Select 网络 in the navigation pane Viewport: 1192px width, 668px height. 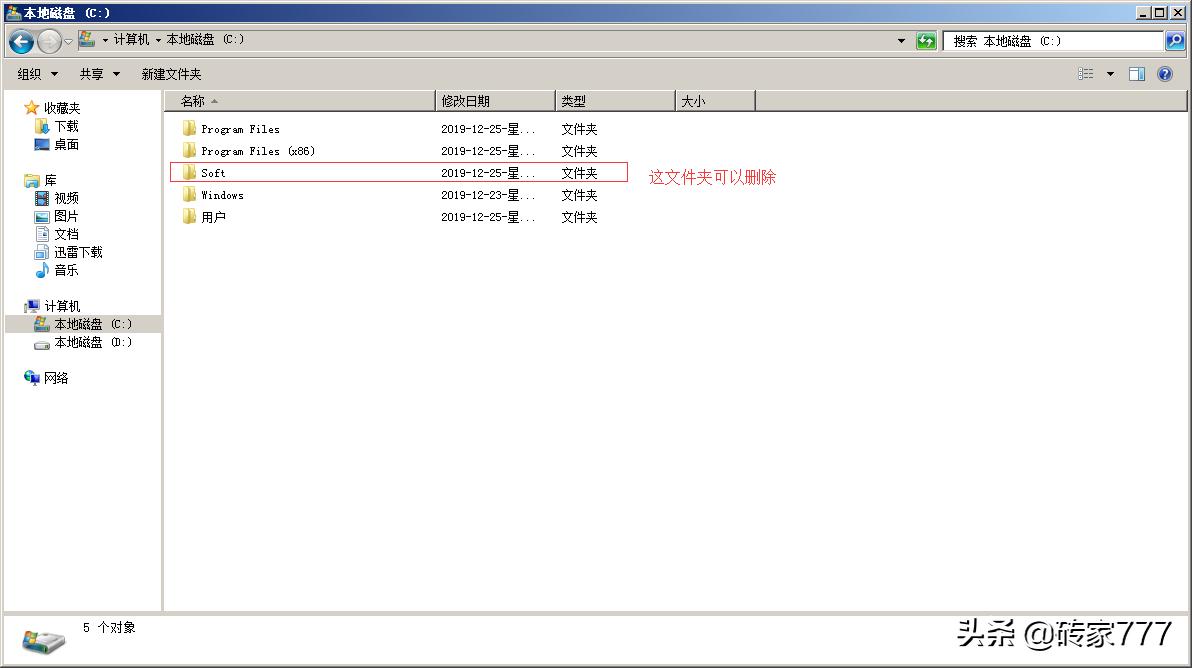(56, 378)
